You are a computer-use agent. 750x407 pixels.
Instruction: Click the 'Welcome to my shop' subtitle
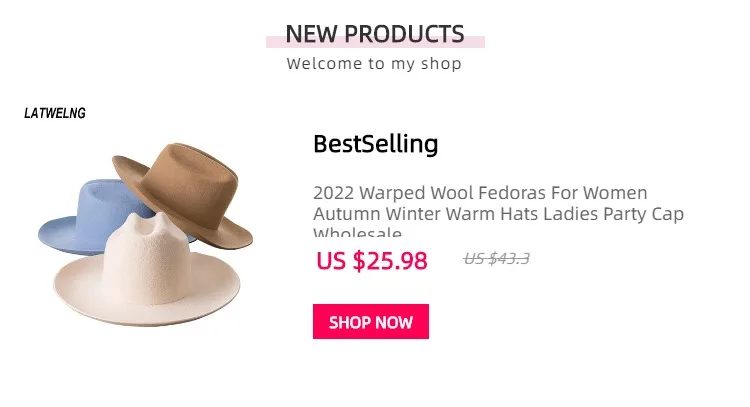374,64
